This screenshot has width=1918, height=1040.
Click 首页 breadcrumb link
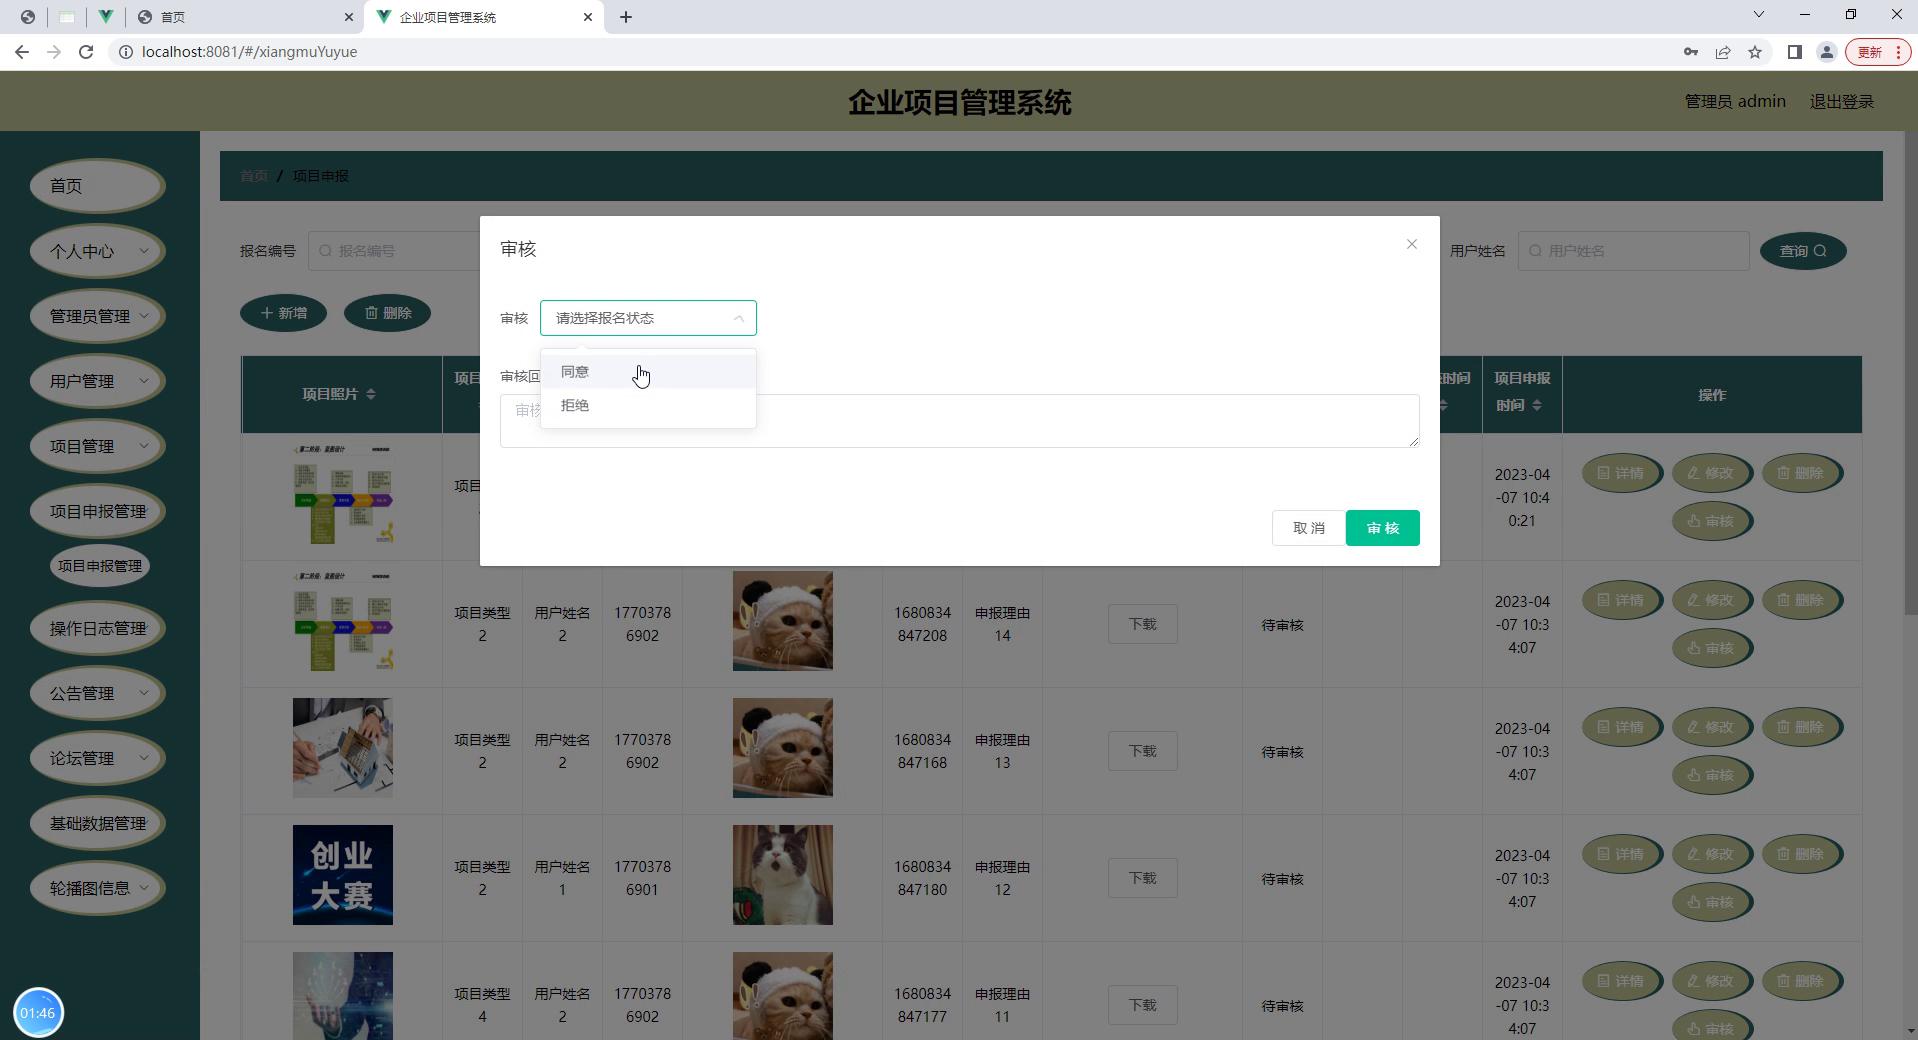[253, 176]
